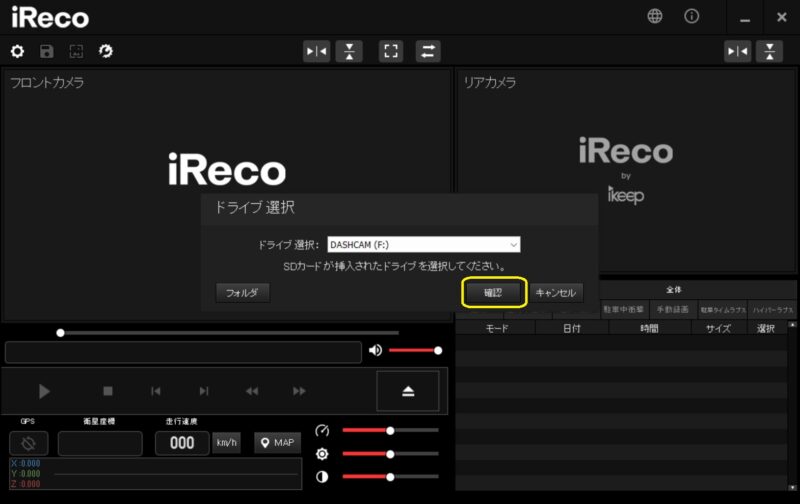
Task: Toggle the km/h speed unit
Action: click(x=227, y=443)
